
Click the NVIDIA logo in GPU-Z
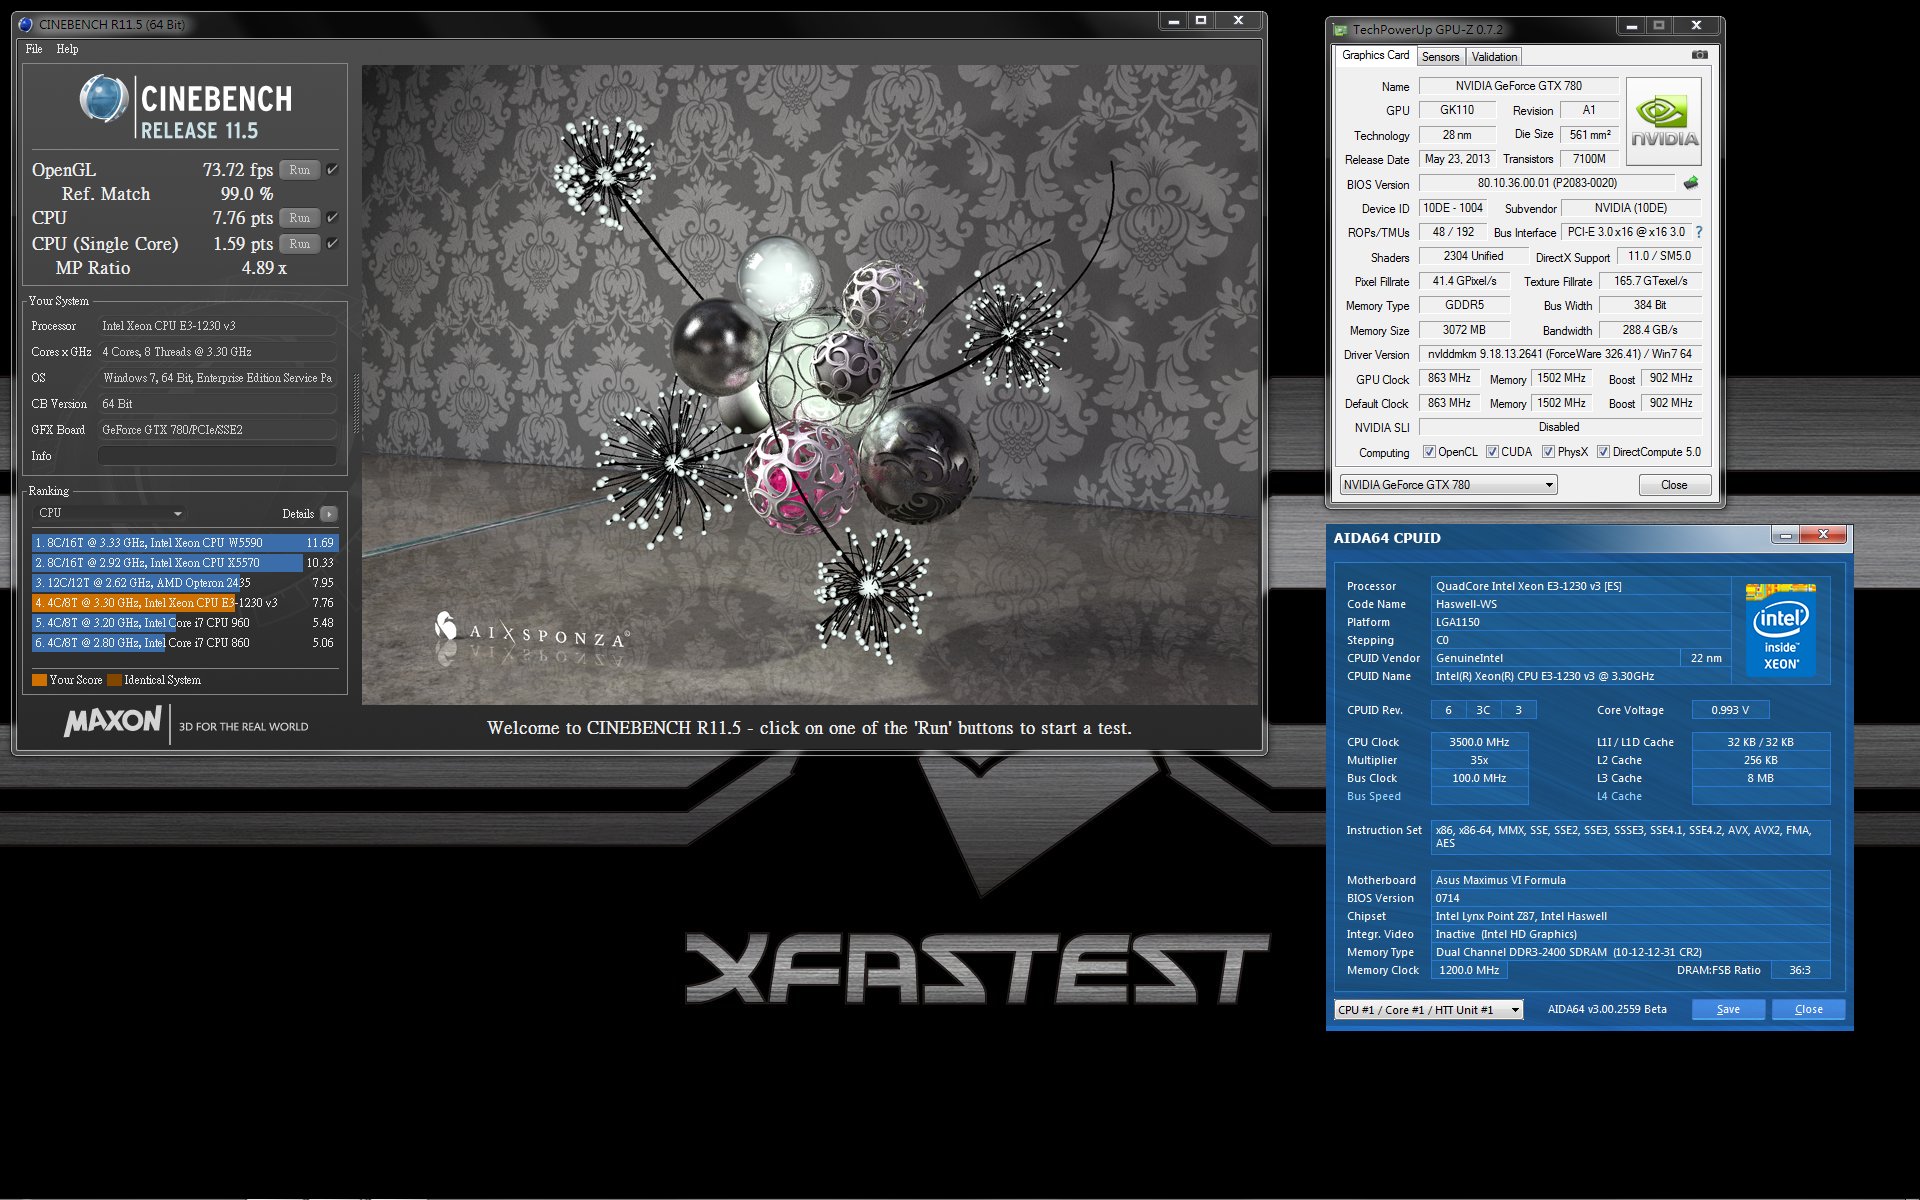coord(1664,122)
